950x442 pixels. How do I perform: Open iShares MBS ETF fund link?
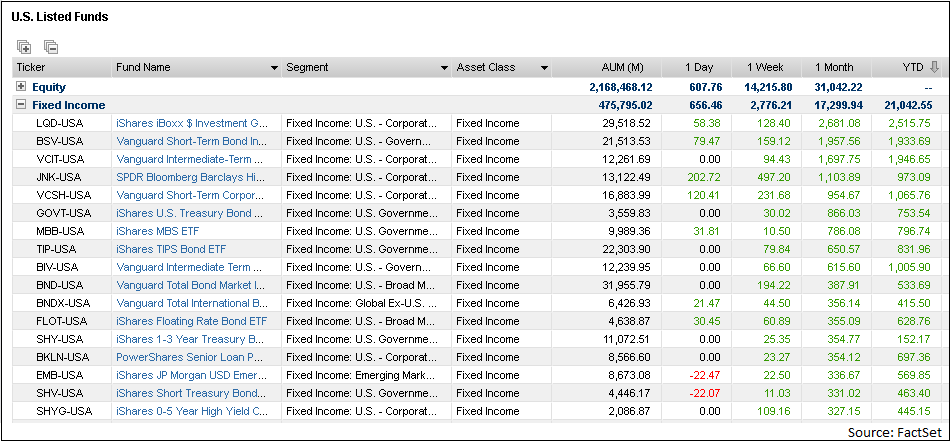click(158, 231)
